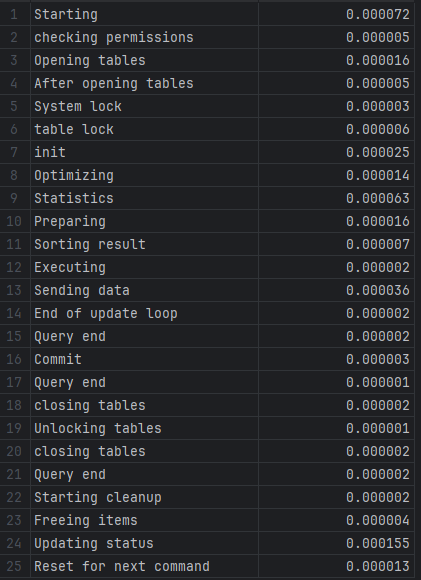Select the duration value 0.000004
This screenshot has width=421, height=580.
point(378,520)
